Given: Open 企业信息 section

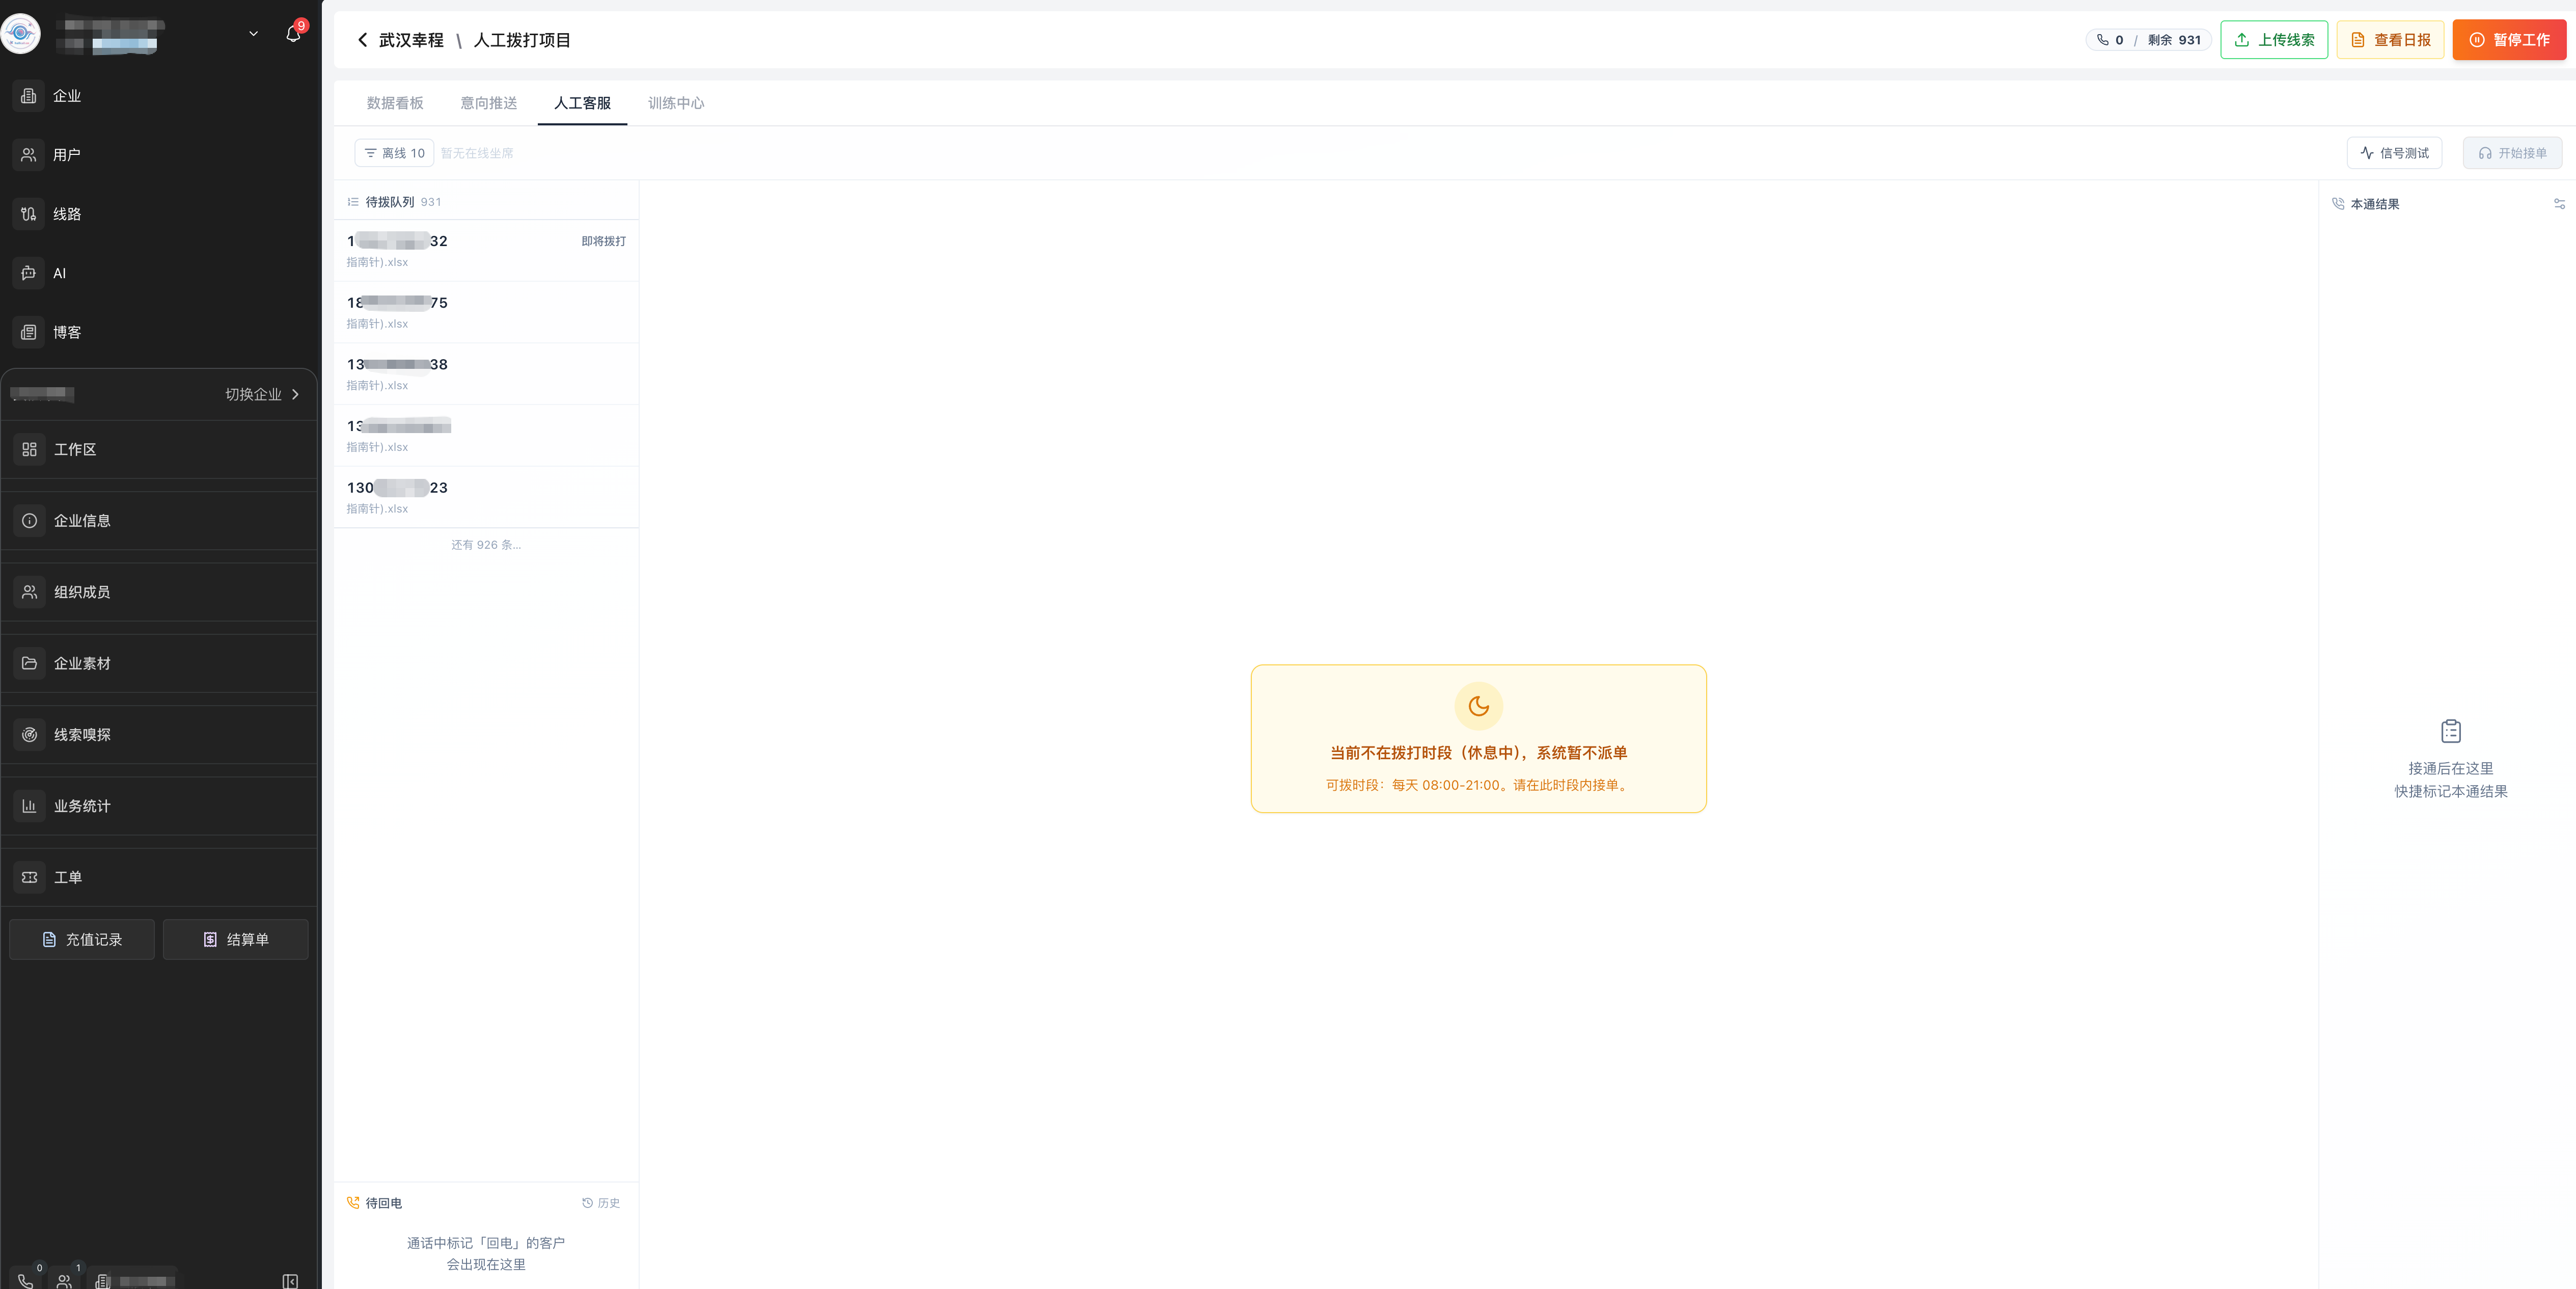Looking at the screenshot, I should 159,521.
